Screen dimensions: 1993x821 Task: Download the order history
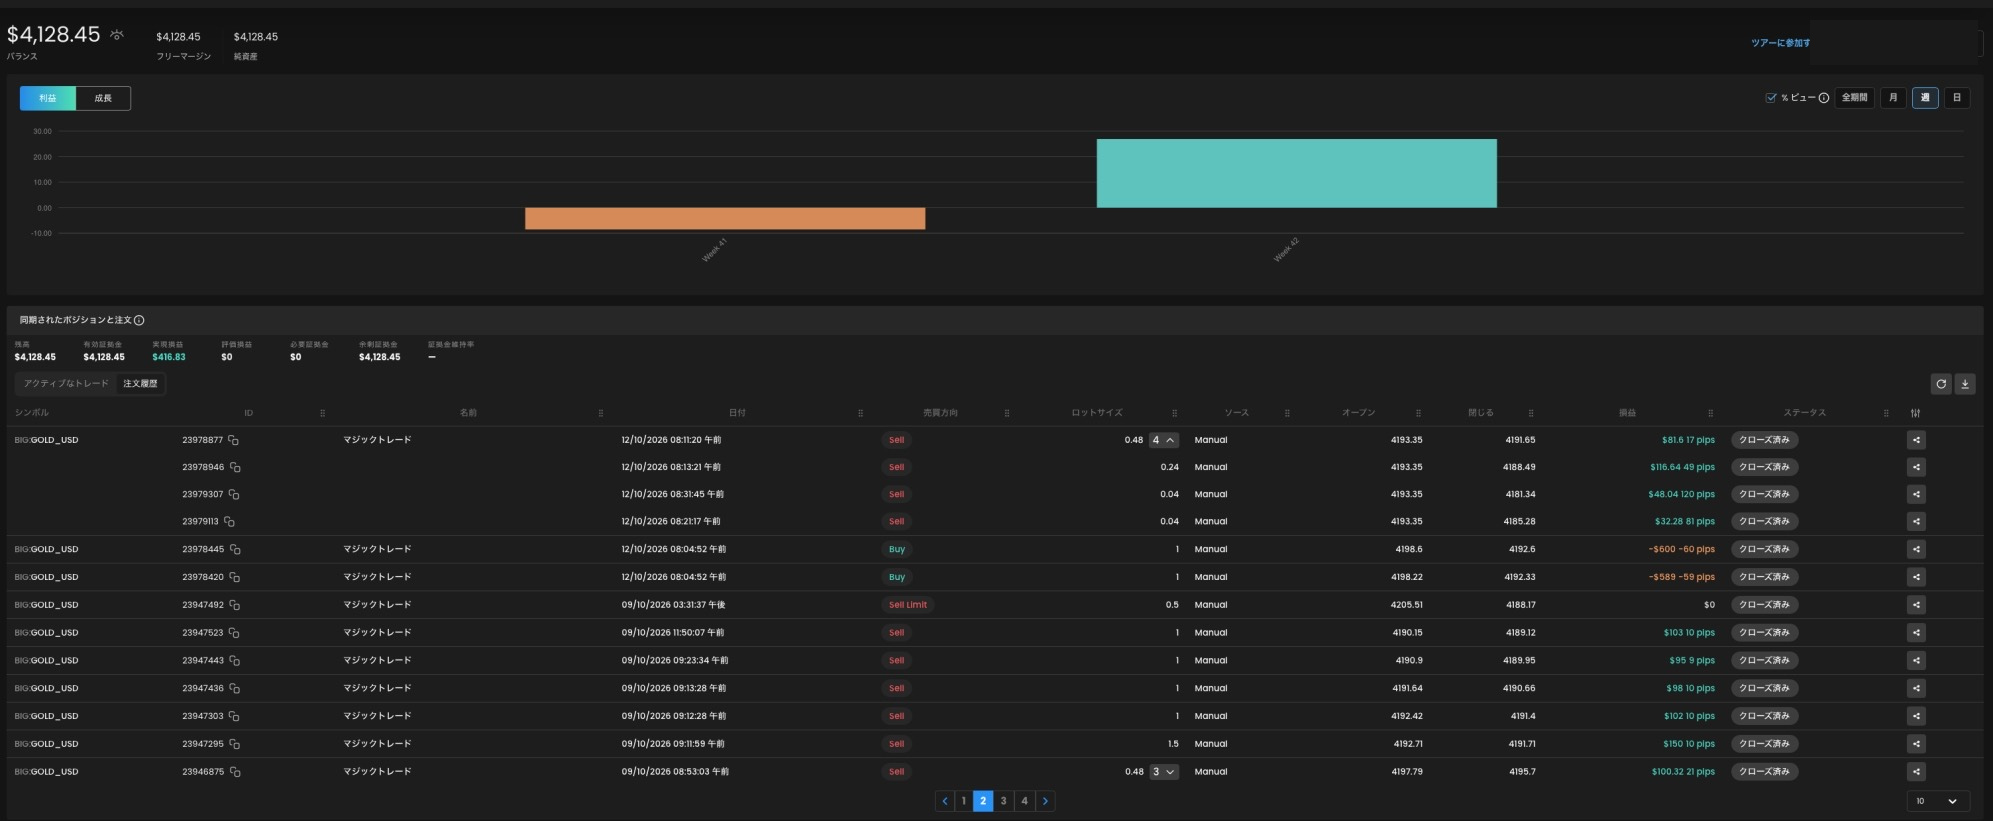(x=1965, y=384)
